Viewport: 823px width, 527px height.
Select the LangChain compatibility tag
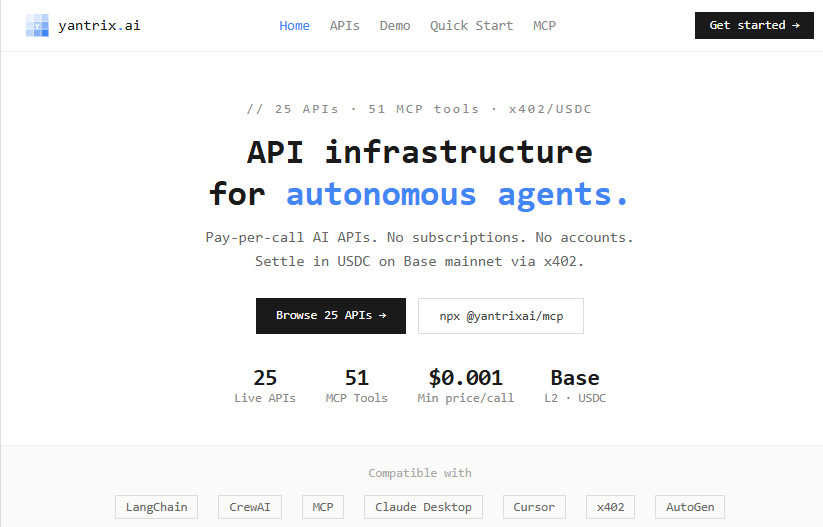tap(157, 507)
